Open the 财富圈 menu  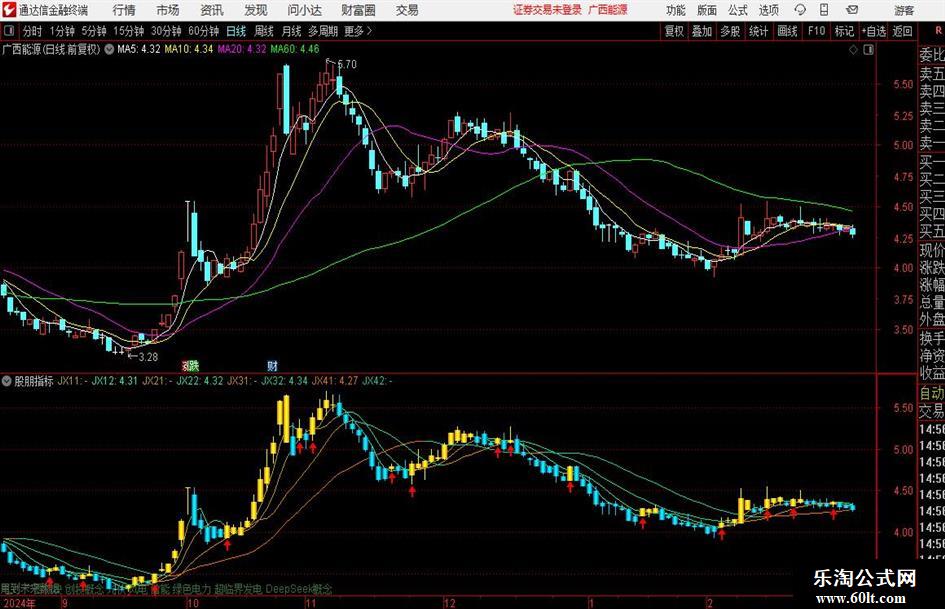tap(358, 10)
